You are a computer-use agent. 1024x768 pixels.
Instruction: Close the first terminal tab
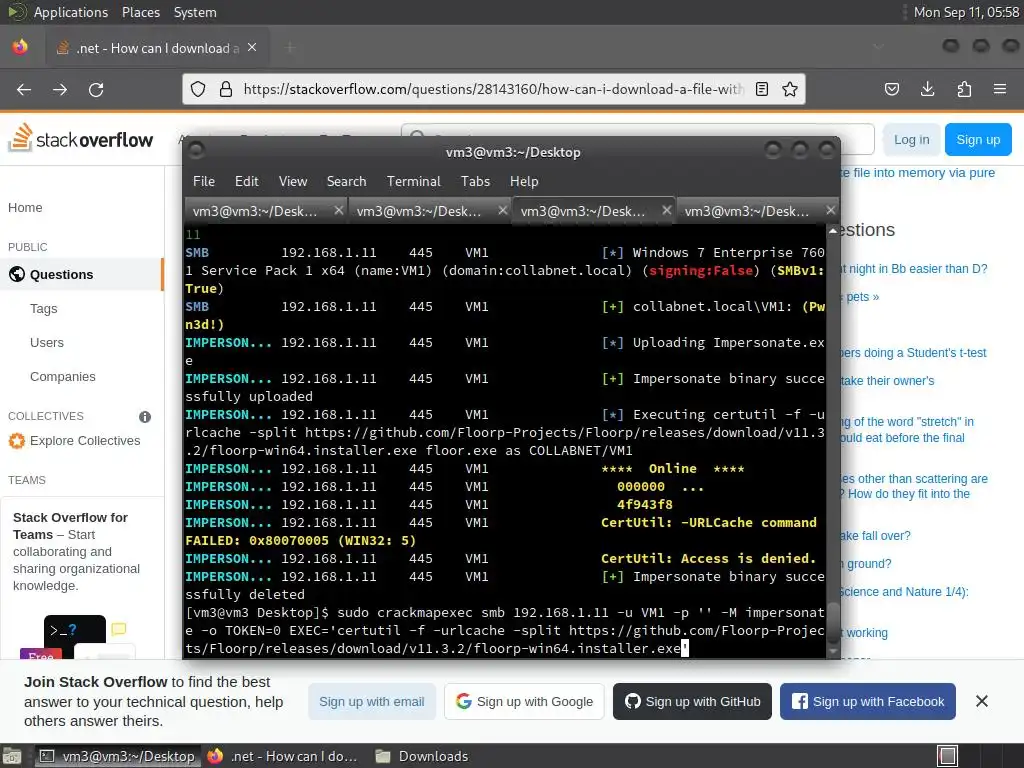point(338,210)
